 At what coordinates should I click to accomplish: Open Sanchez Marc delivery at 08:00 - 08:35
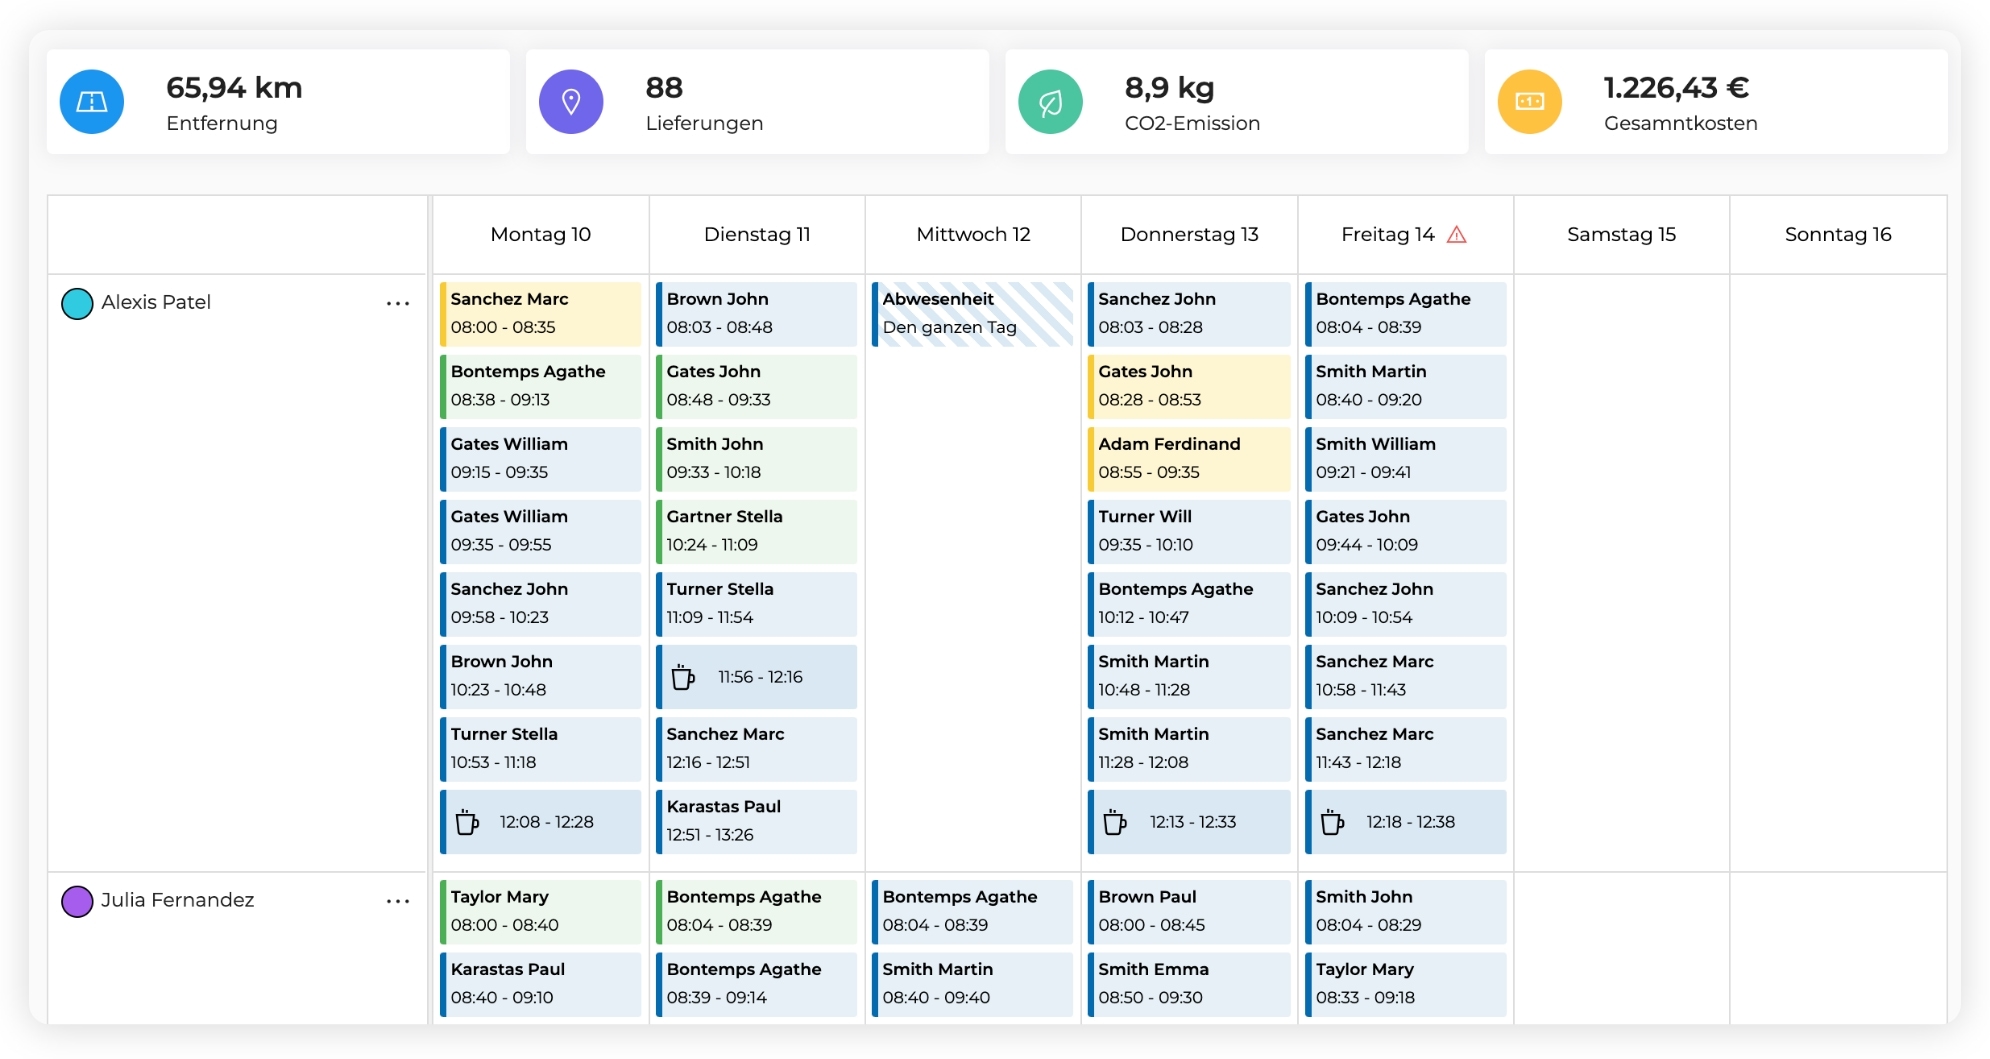pos(541,314)
